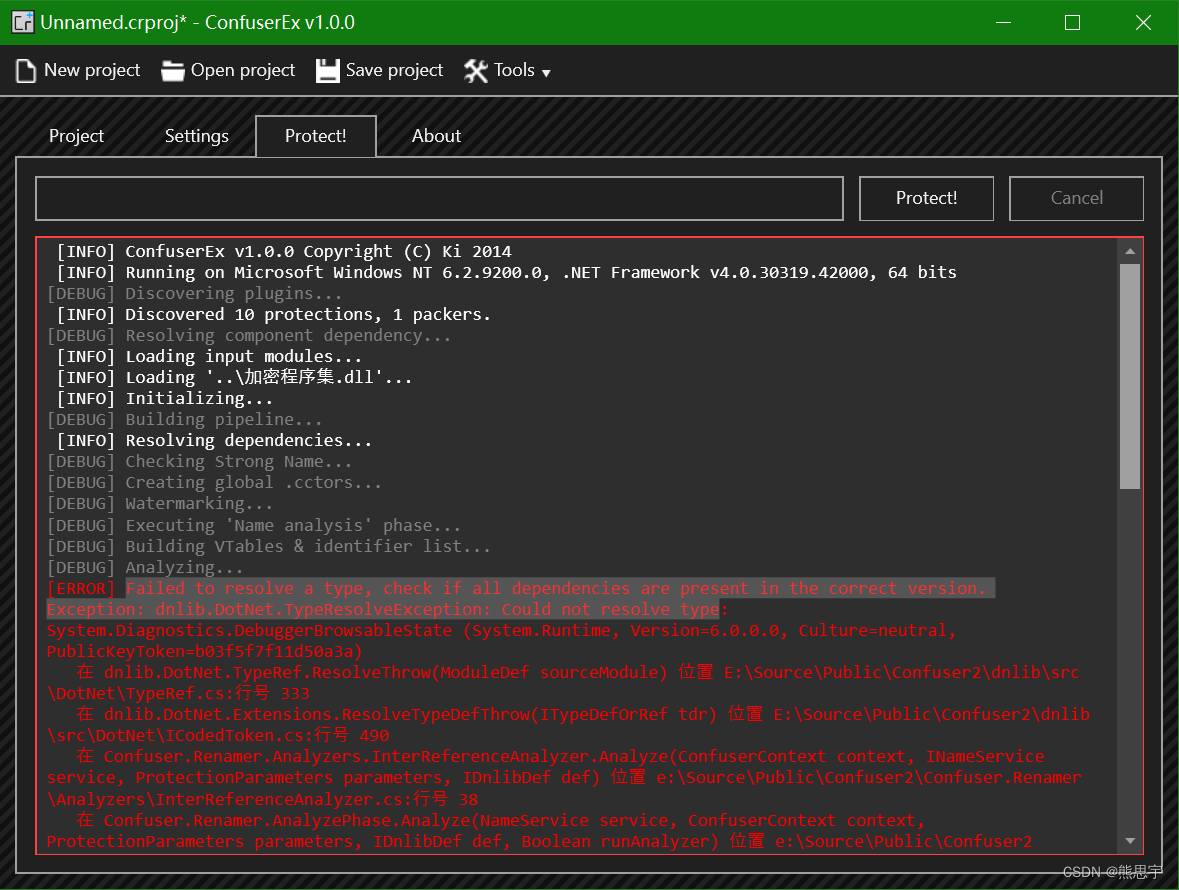Close the ConfuserEx window
The image size is (1179, 890).
[1143, 23]
